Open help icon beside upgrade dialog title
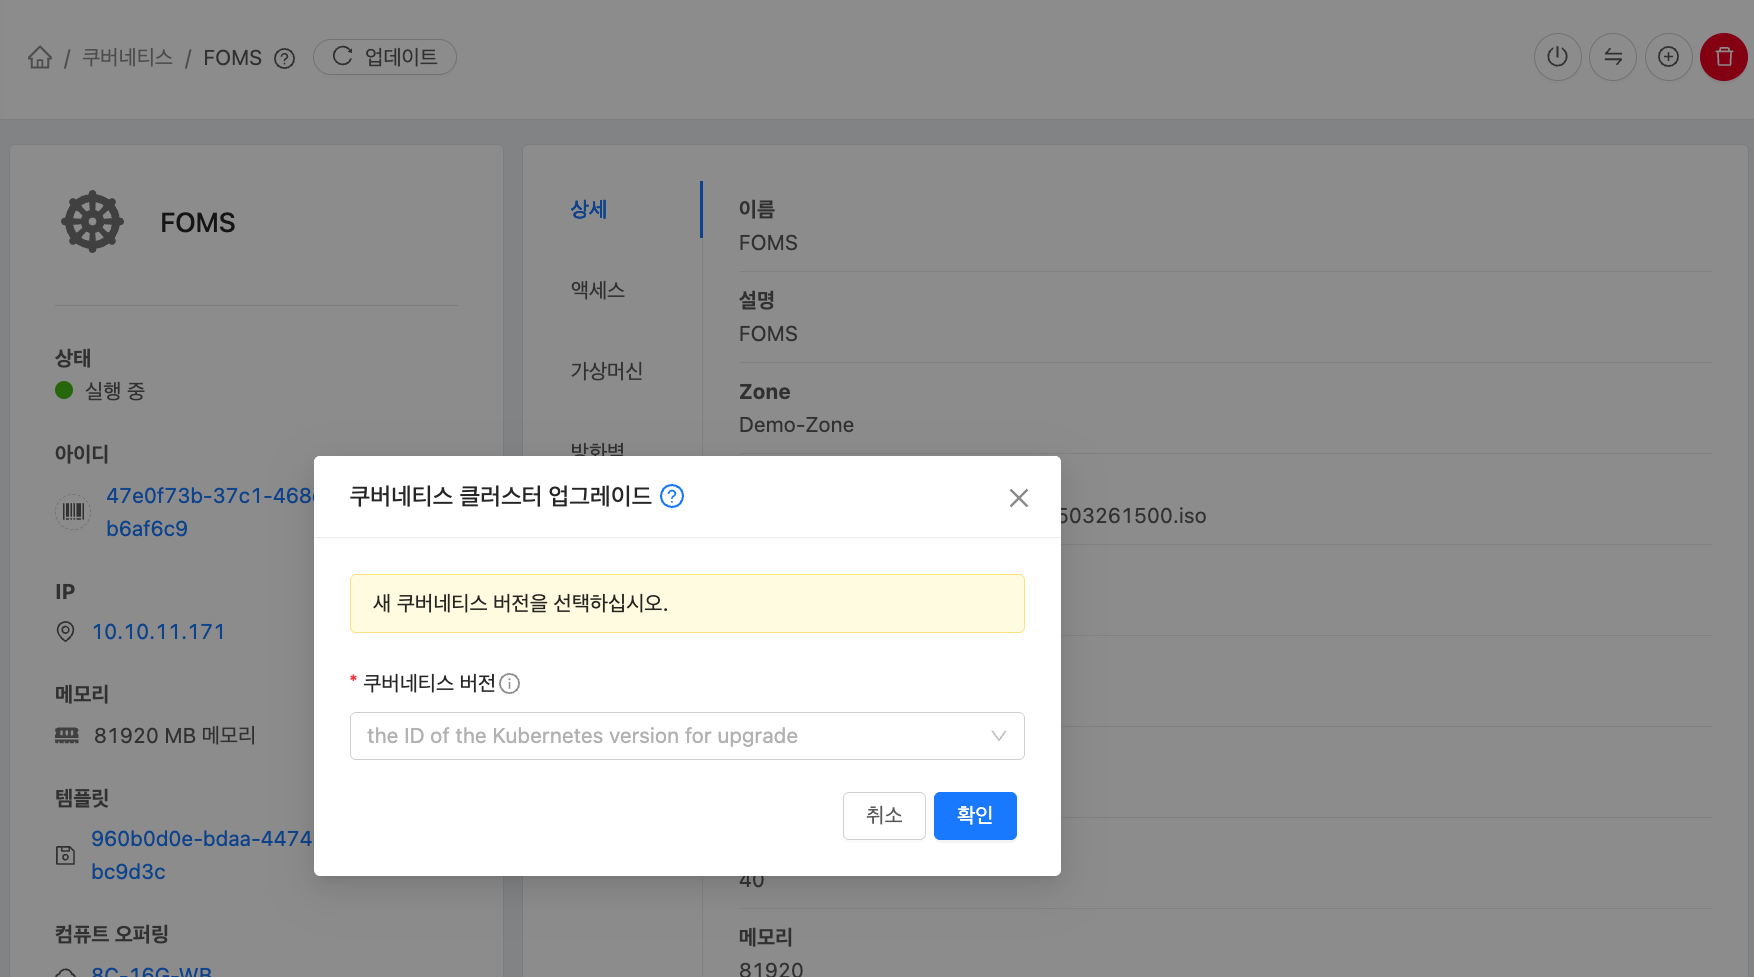The height and width of the screenshot is (977, 1754). (x=672, y=496)
